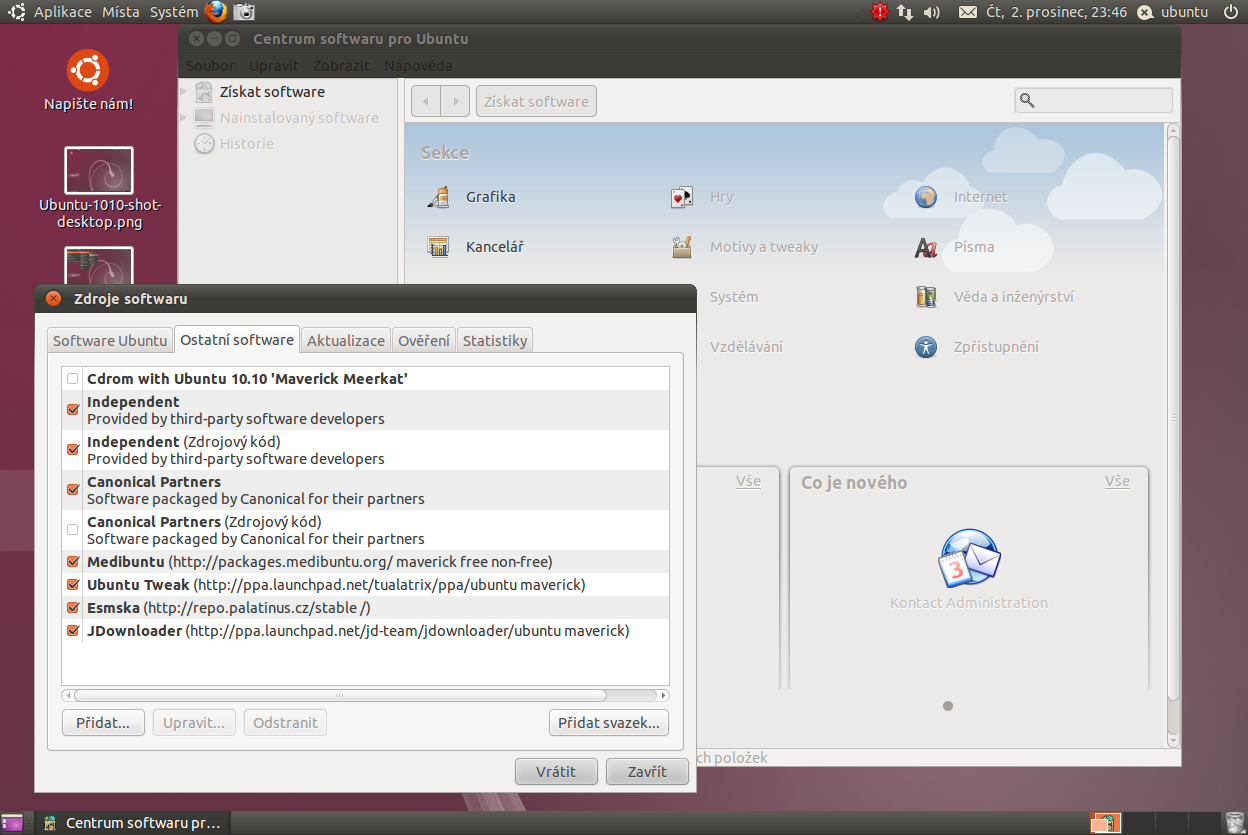This screenshot has height=835, width=1248.
Task: Open Ubuntu-1010-shot-desktop.png thumbnail on desktop
Action: click(x=99, y=170)
